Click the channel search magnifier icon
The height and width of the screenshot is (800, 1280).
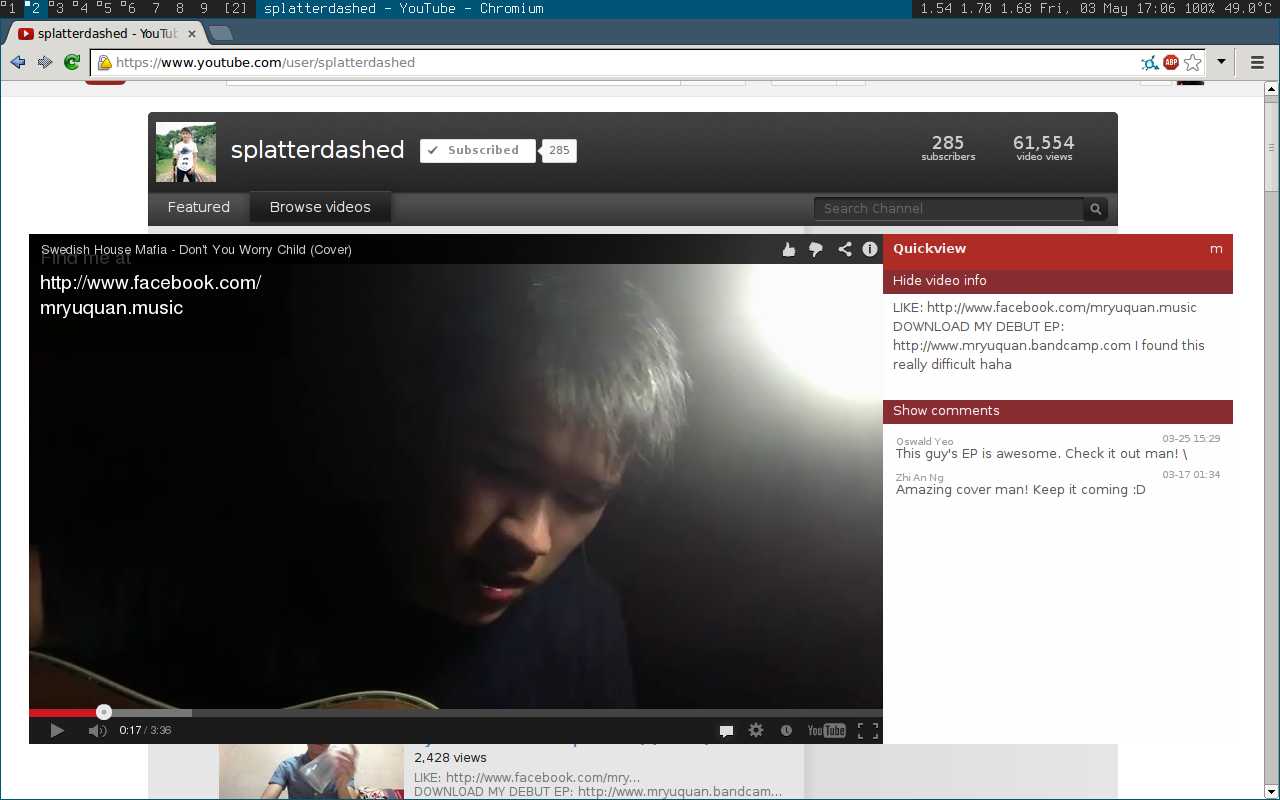1096,209
